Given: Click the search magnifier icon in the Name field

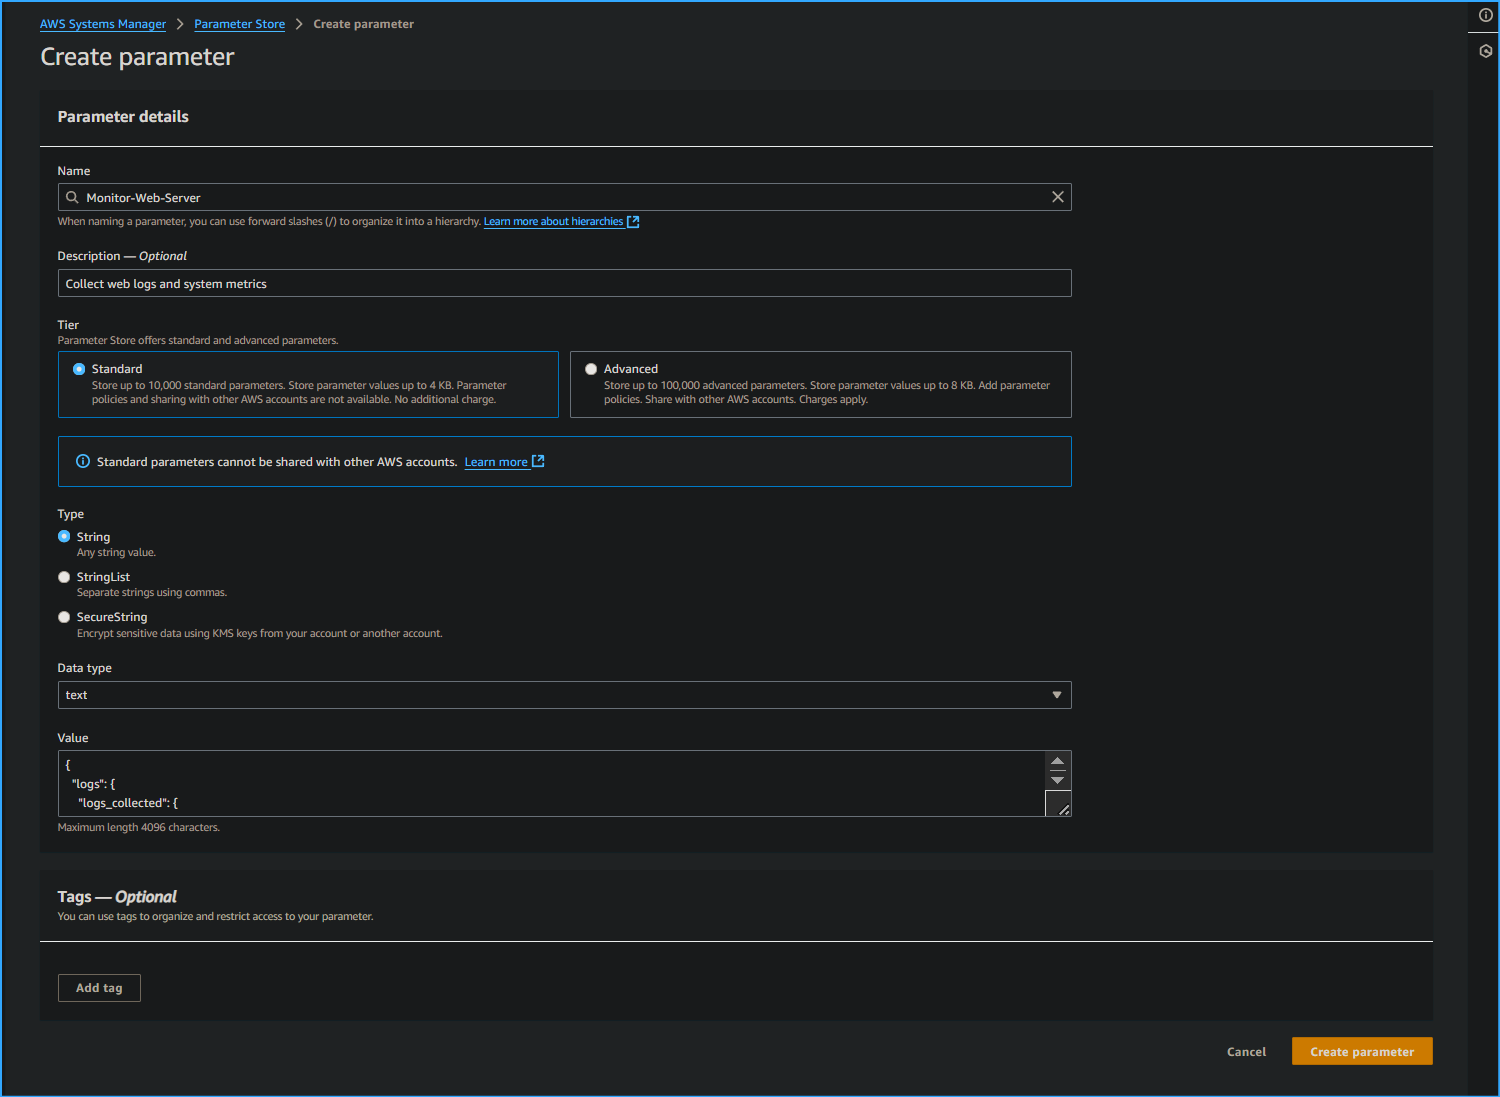Looking at the screenshot, I should [72, 197].
